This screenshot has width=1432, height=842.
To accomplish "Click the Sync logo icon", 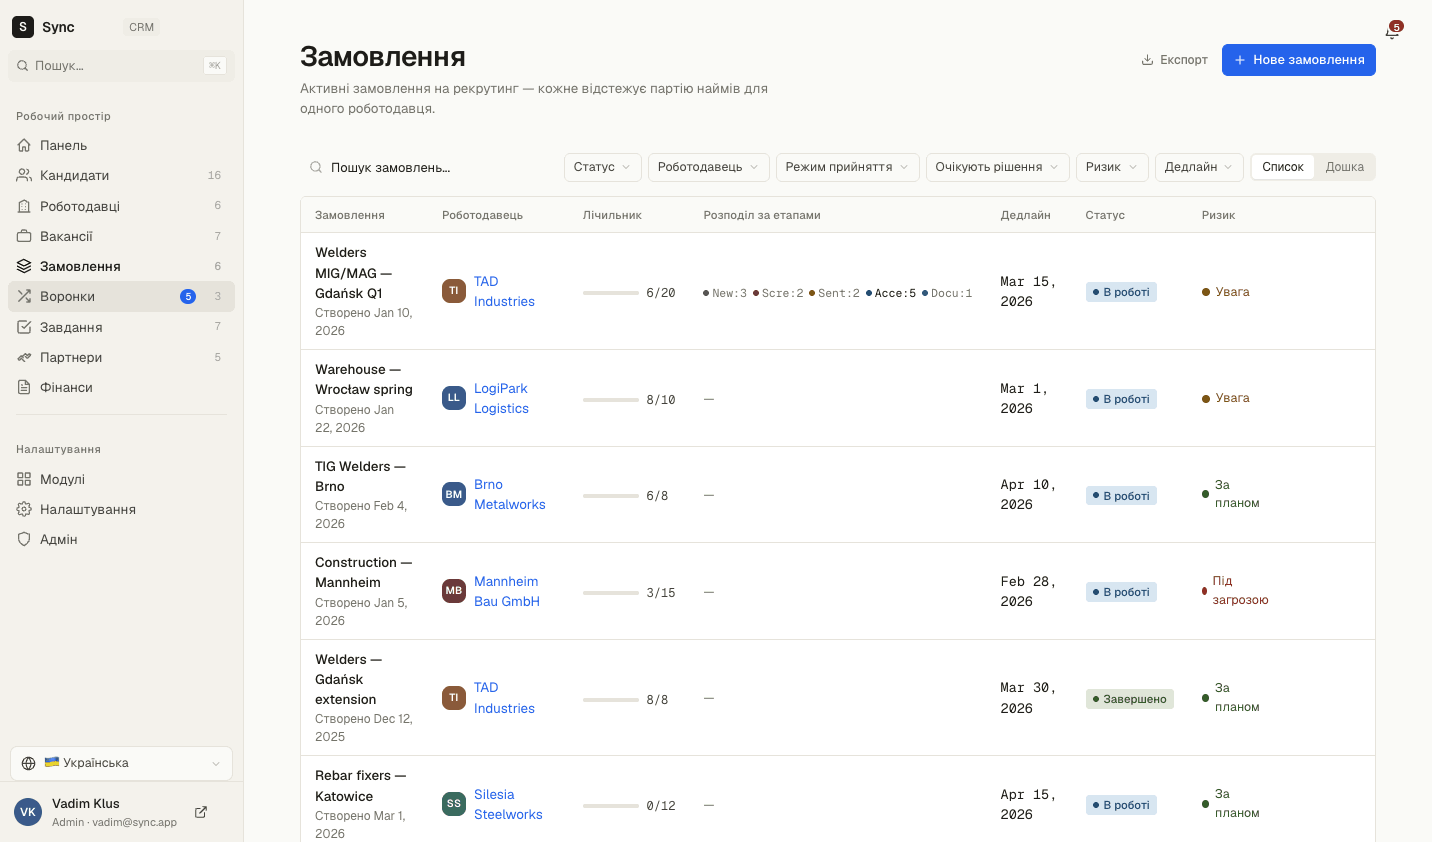I will [23, 27].
